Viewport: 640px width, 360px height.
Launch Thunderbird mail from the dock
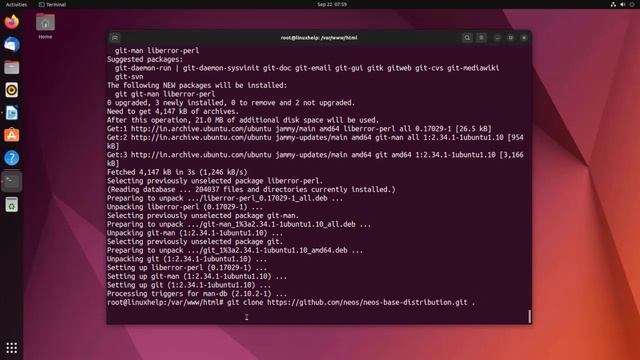click(11, 44)
